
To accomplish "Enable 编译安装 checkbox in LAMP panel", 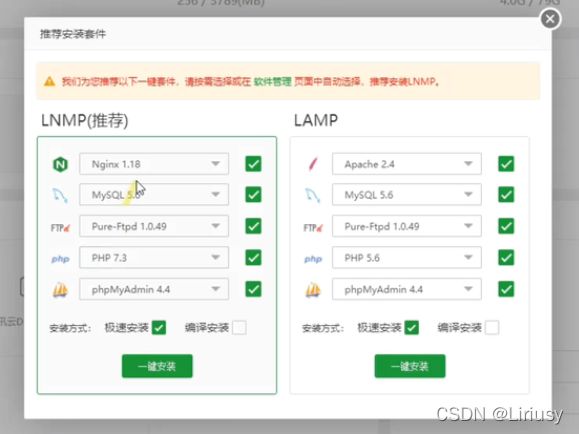I will coord(492,327).
